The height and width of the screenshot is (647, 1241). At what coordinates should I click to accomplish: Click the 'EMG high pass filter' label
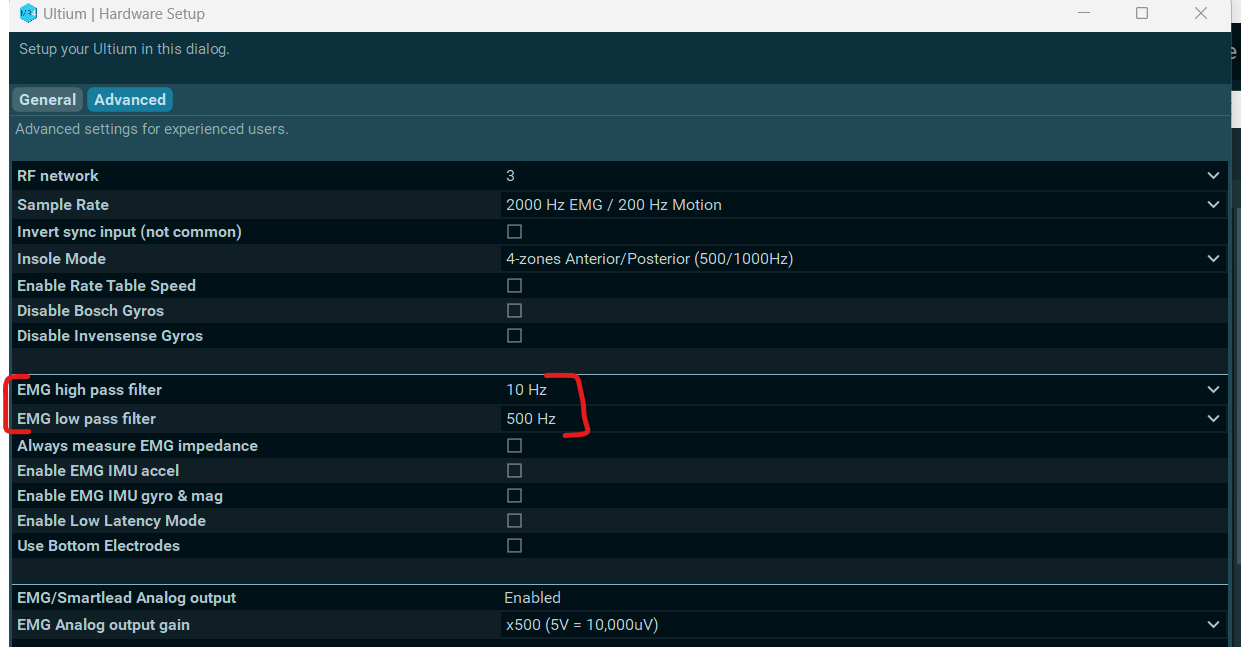pos(89,390)
